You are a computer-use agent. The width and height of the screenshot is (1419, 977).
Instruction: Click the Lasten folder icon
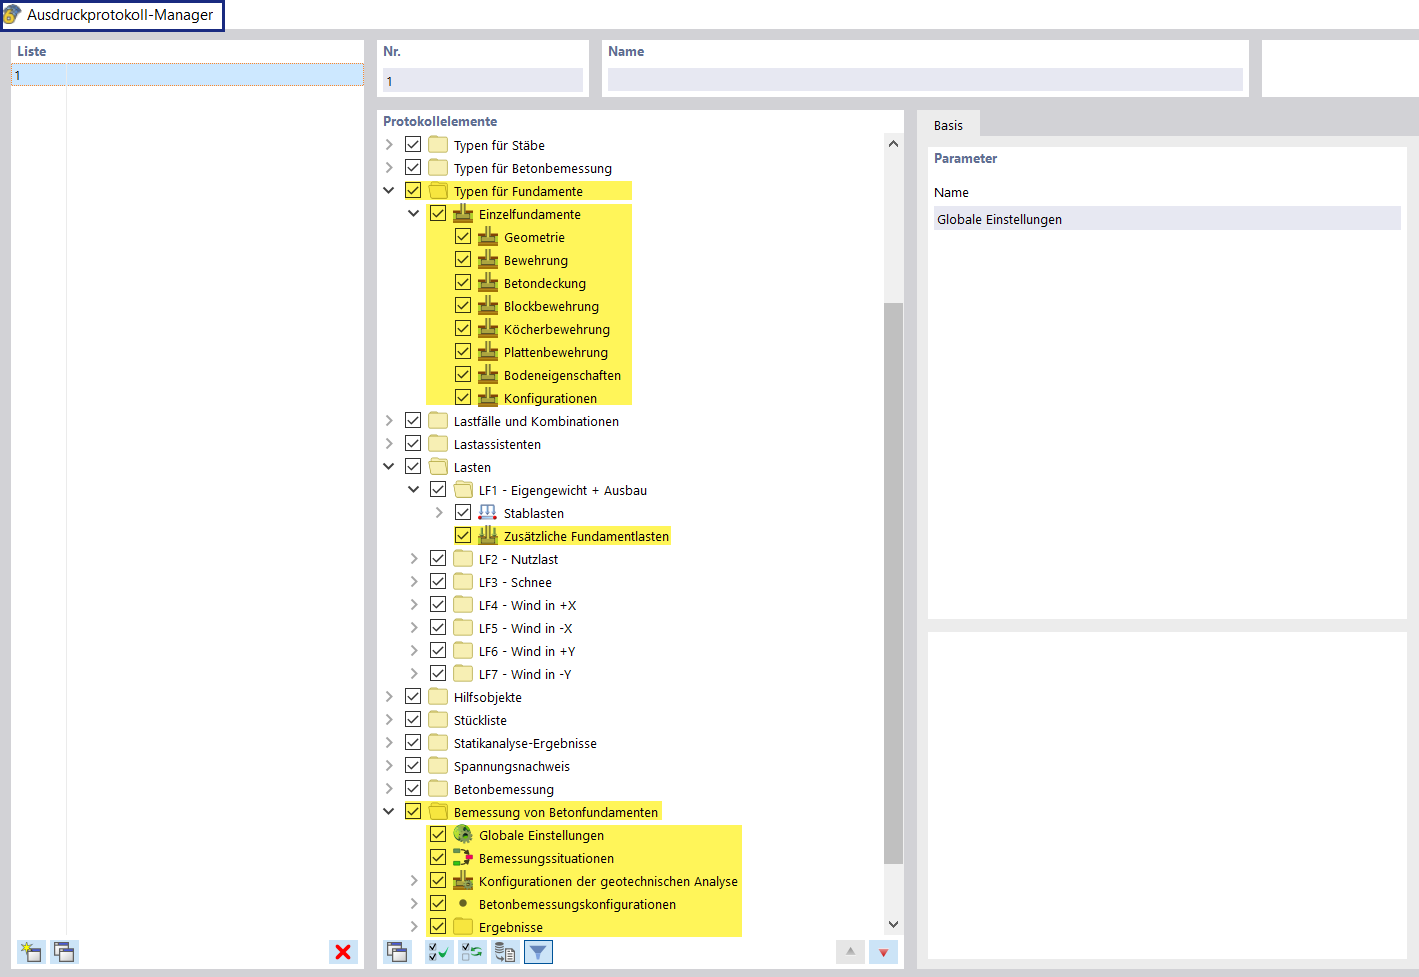point(438,466)
